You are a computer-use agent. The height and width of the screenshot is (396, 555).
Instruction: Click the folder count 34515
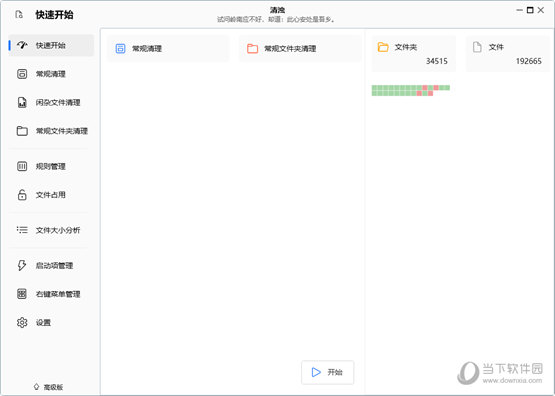(436, 61)
